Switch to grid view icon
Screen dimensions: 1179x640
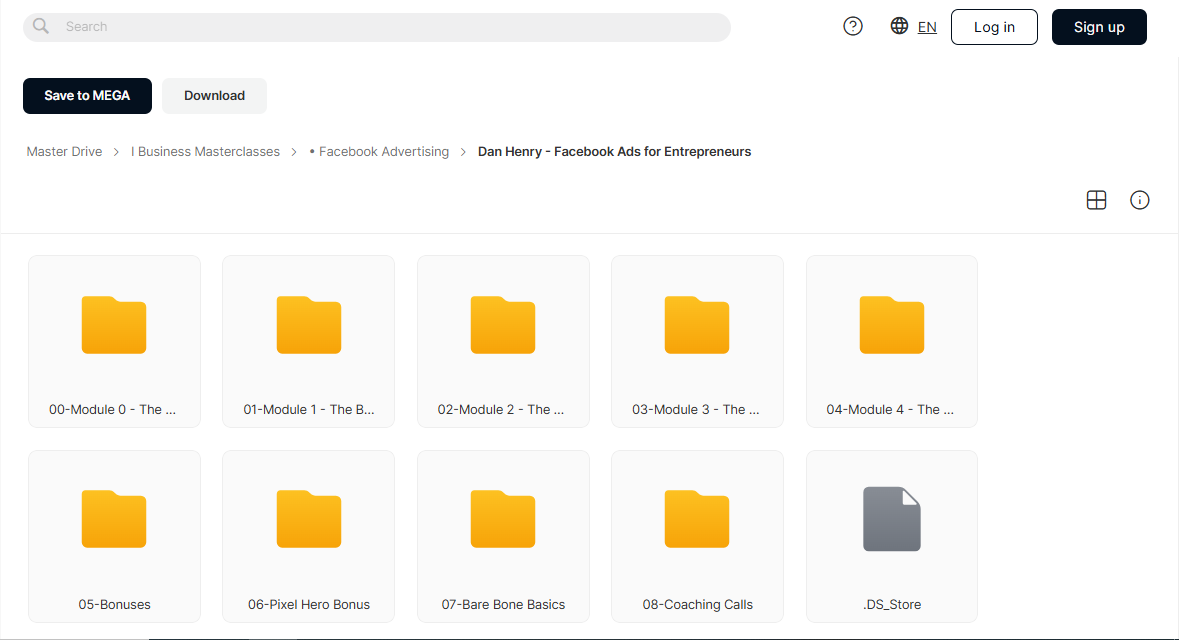pos(1096,200)
